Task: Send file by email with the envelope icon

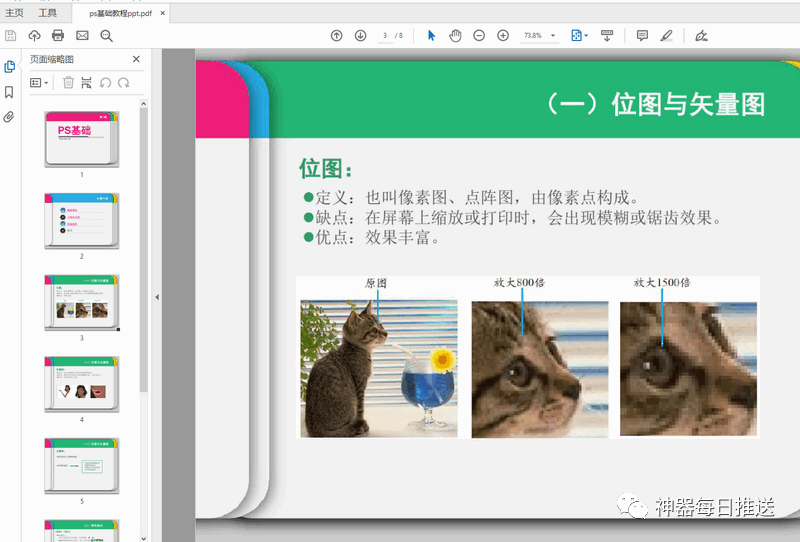Action: 82,35
